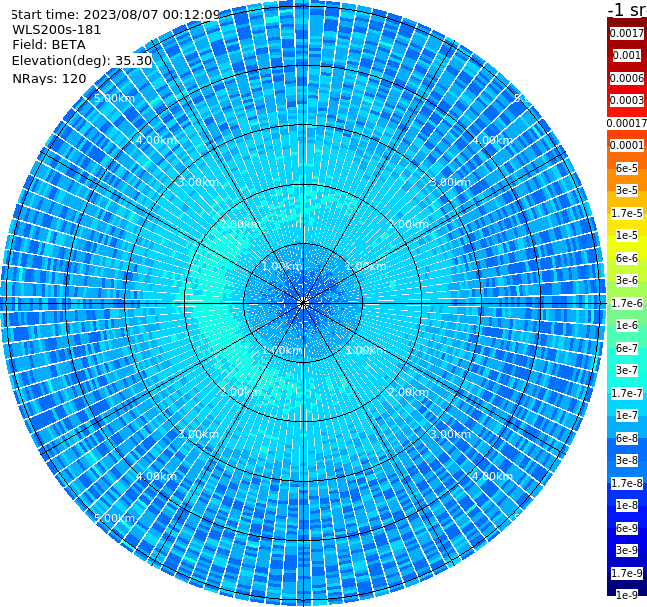The width and height of the screenshot is (647, 607).
Task: Select the 6e-8 colorbar tick
Action: (x=627, y=438)
